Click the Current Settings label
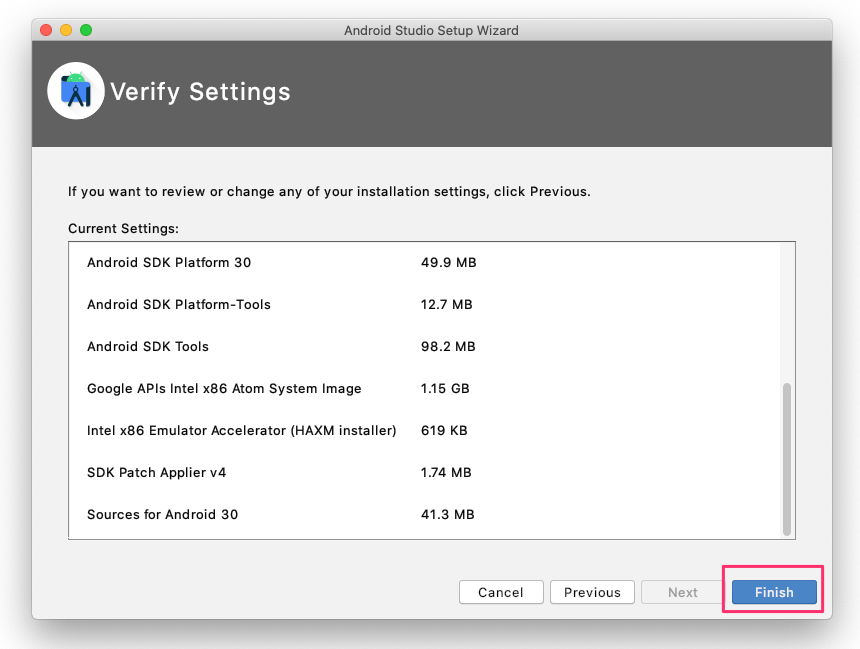860x649 pixels. click(123, 228)
